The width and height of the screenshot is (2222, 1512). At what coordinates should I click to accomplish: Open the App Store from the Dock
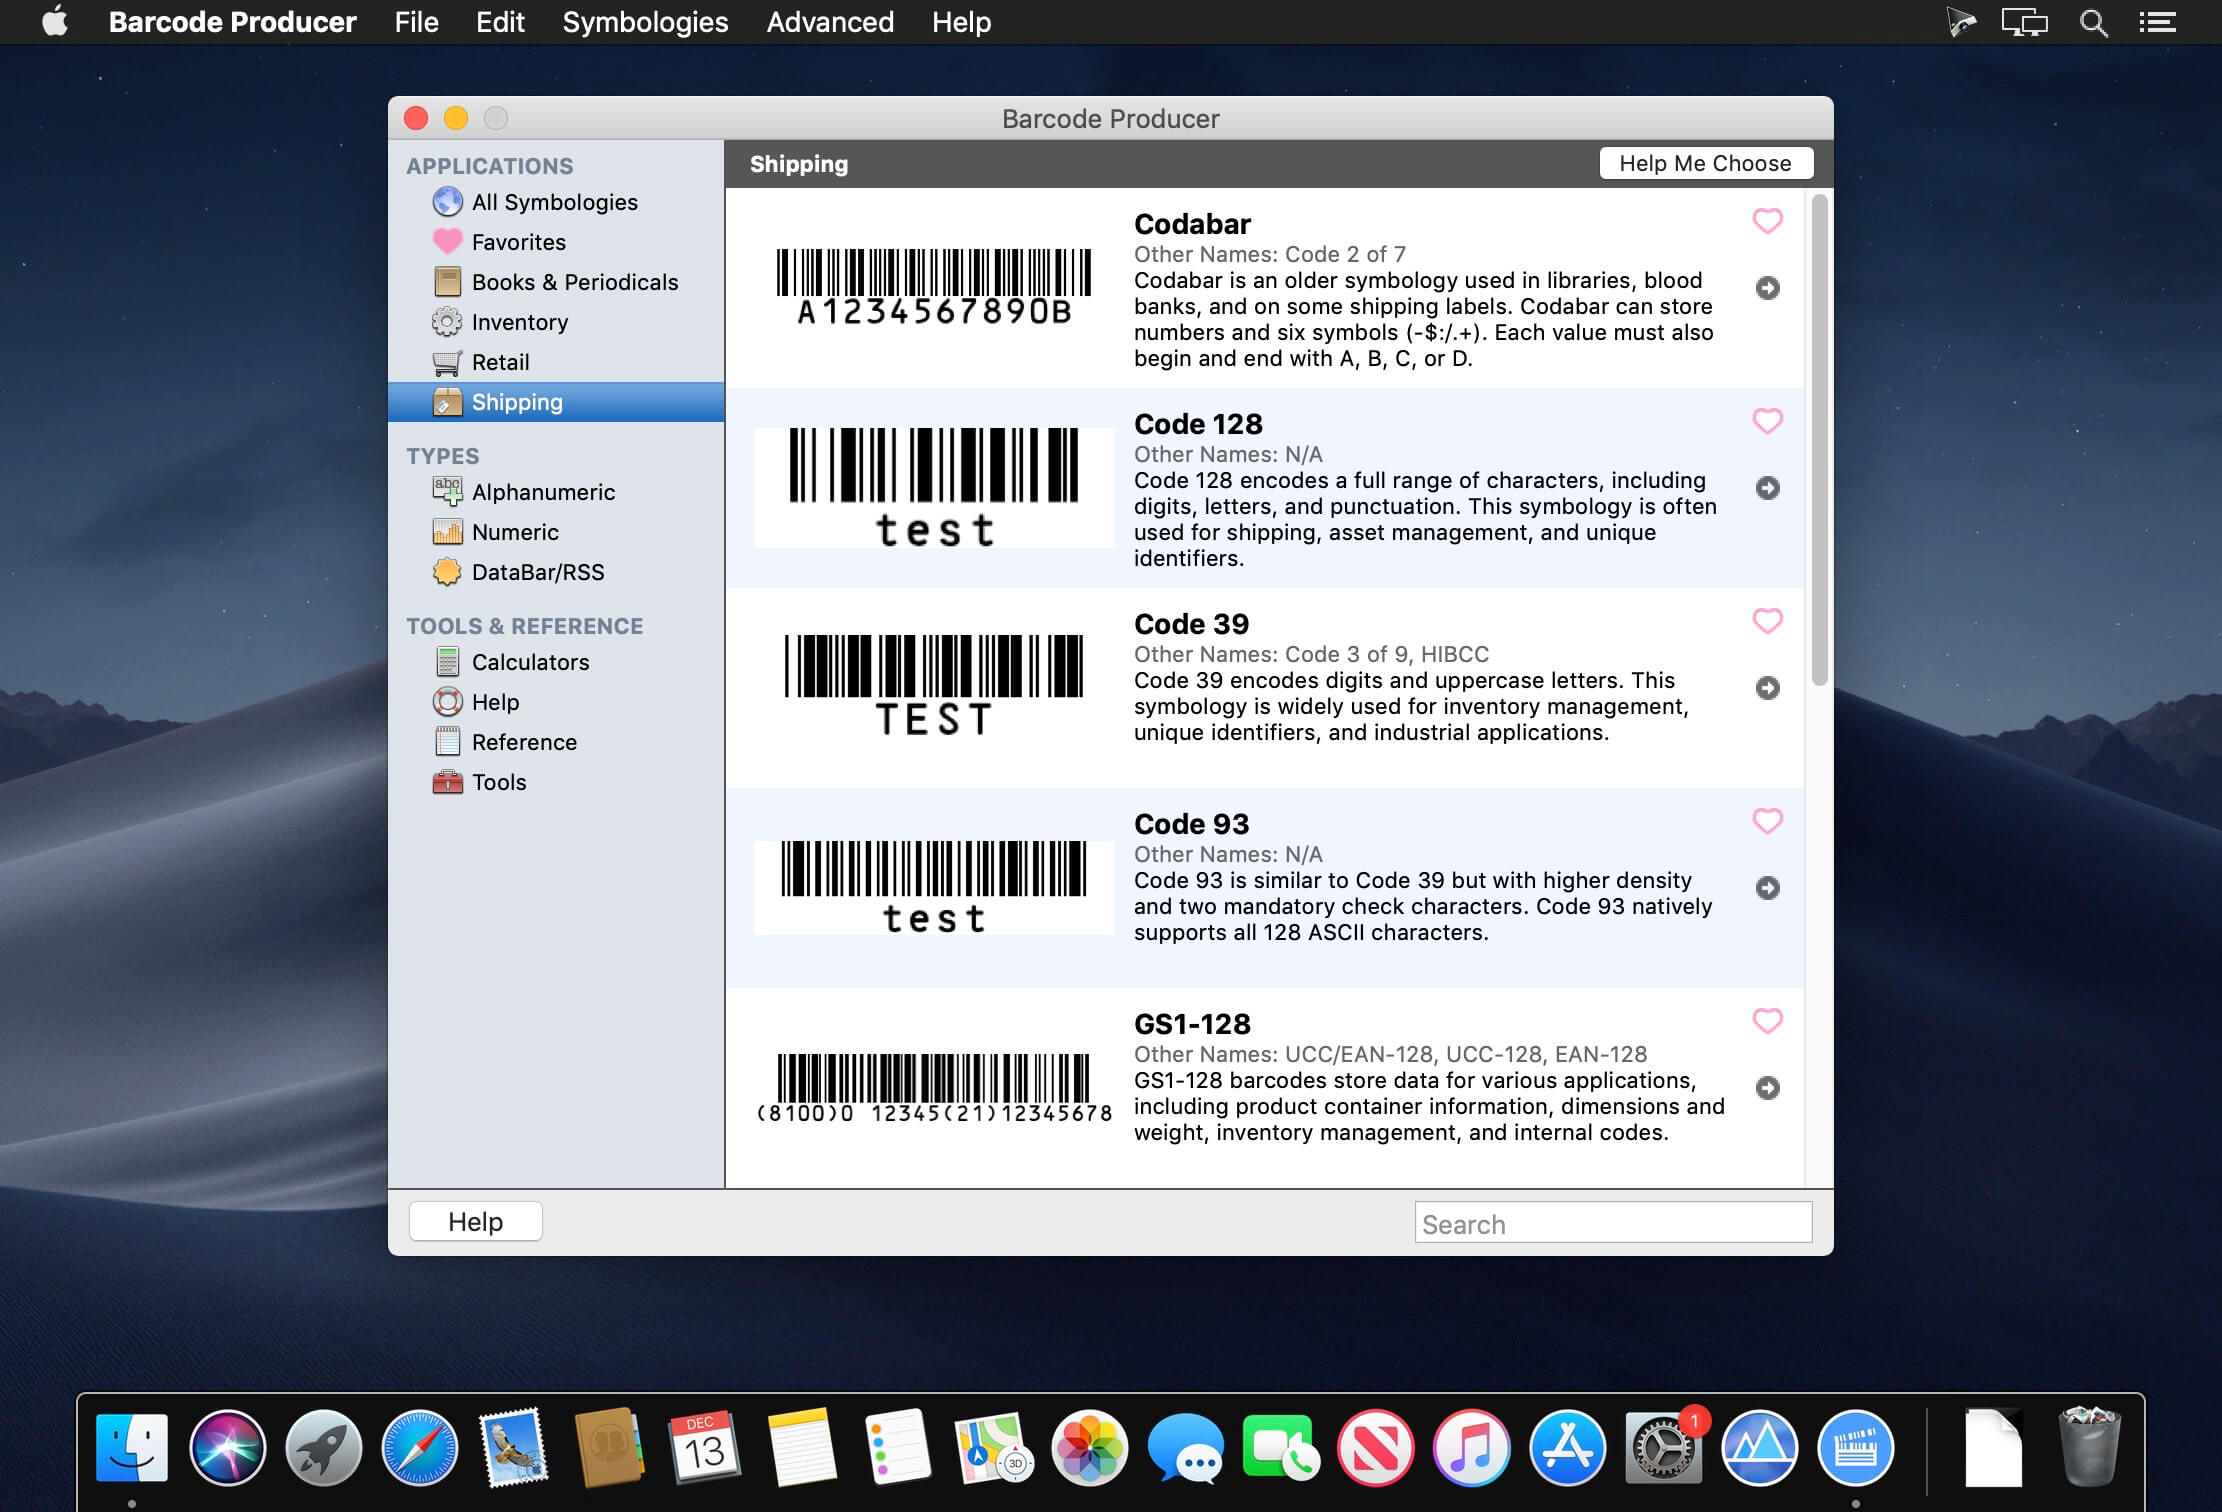click(1568, 1448)
